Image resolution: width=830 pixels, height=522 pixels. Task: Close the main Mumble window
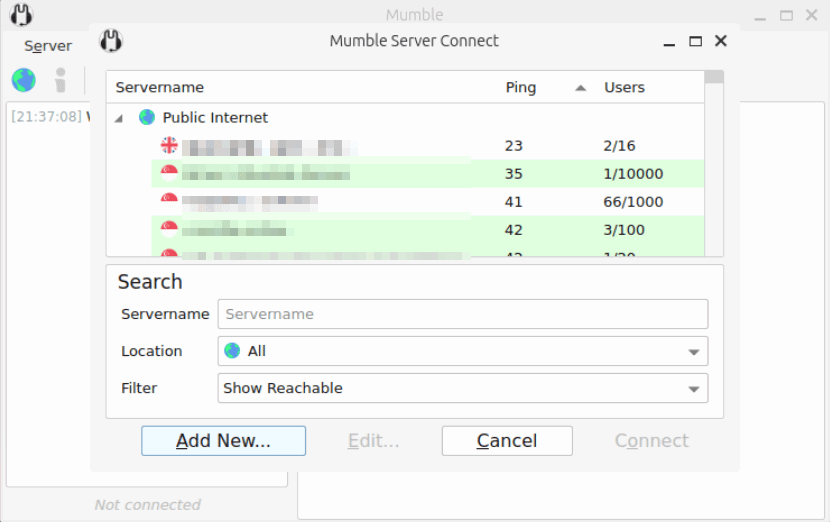pos(811,15)
